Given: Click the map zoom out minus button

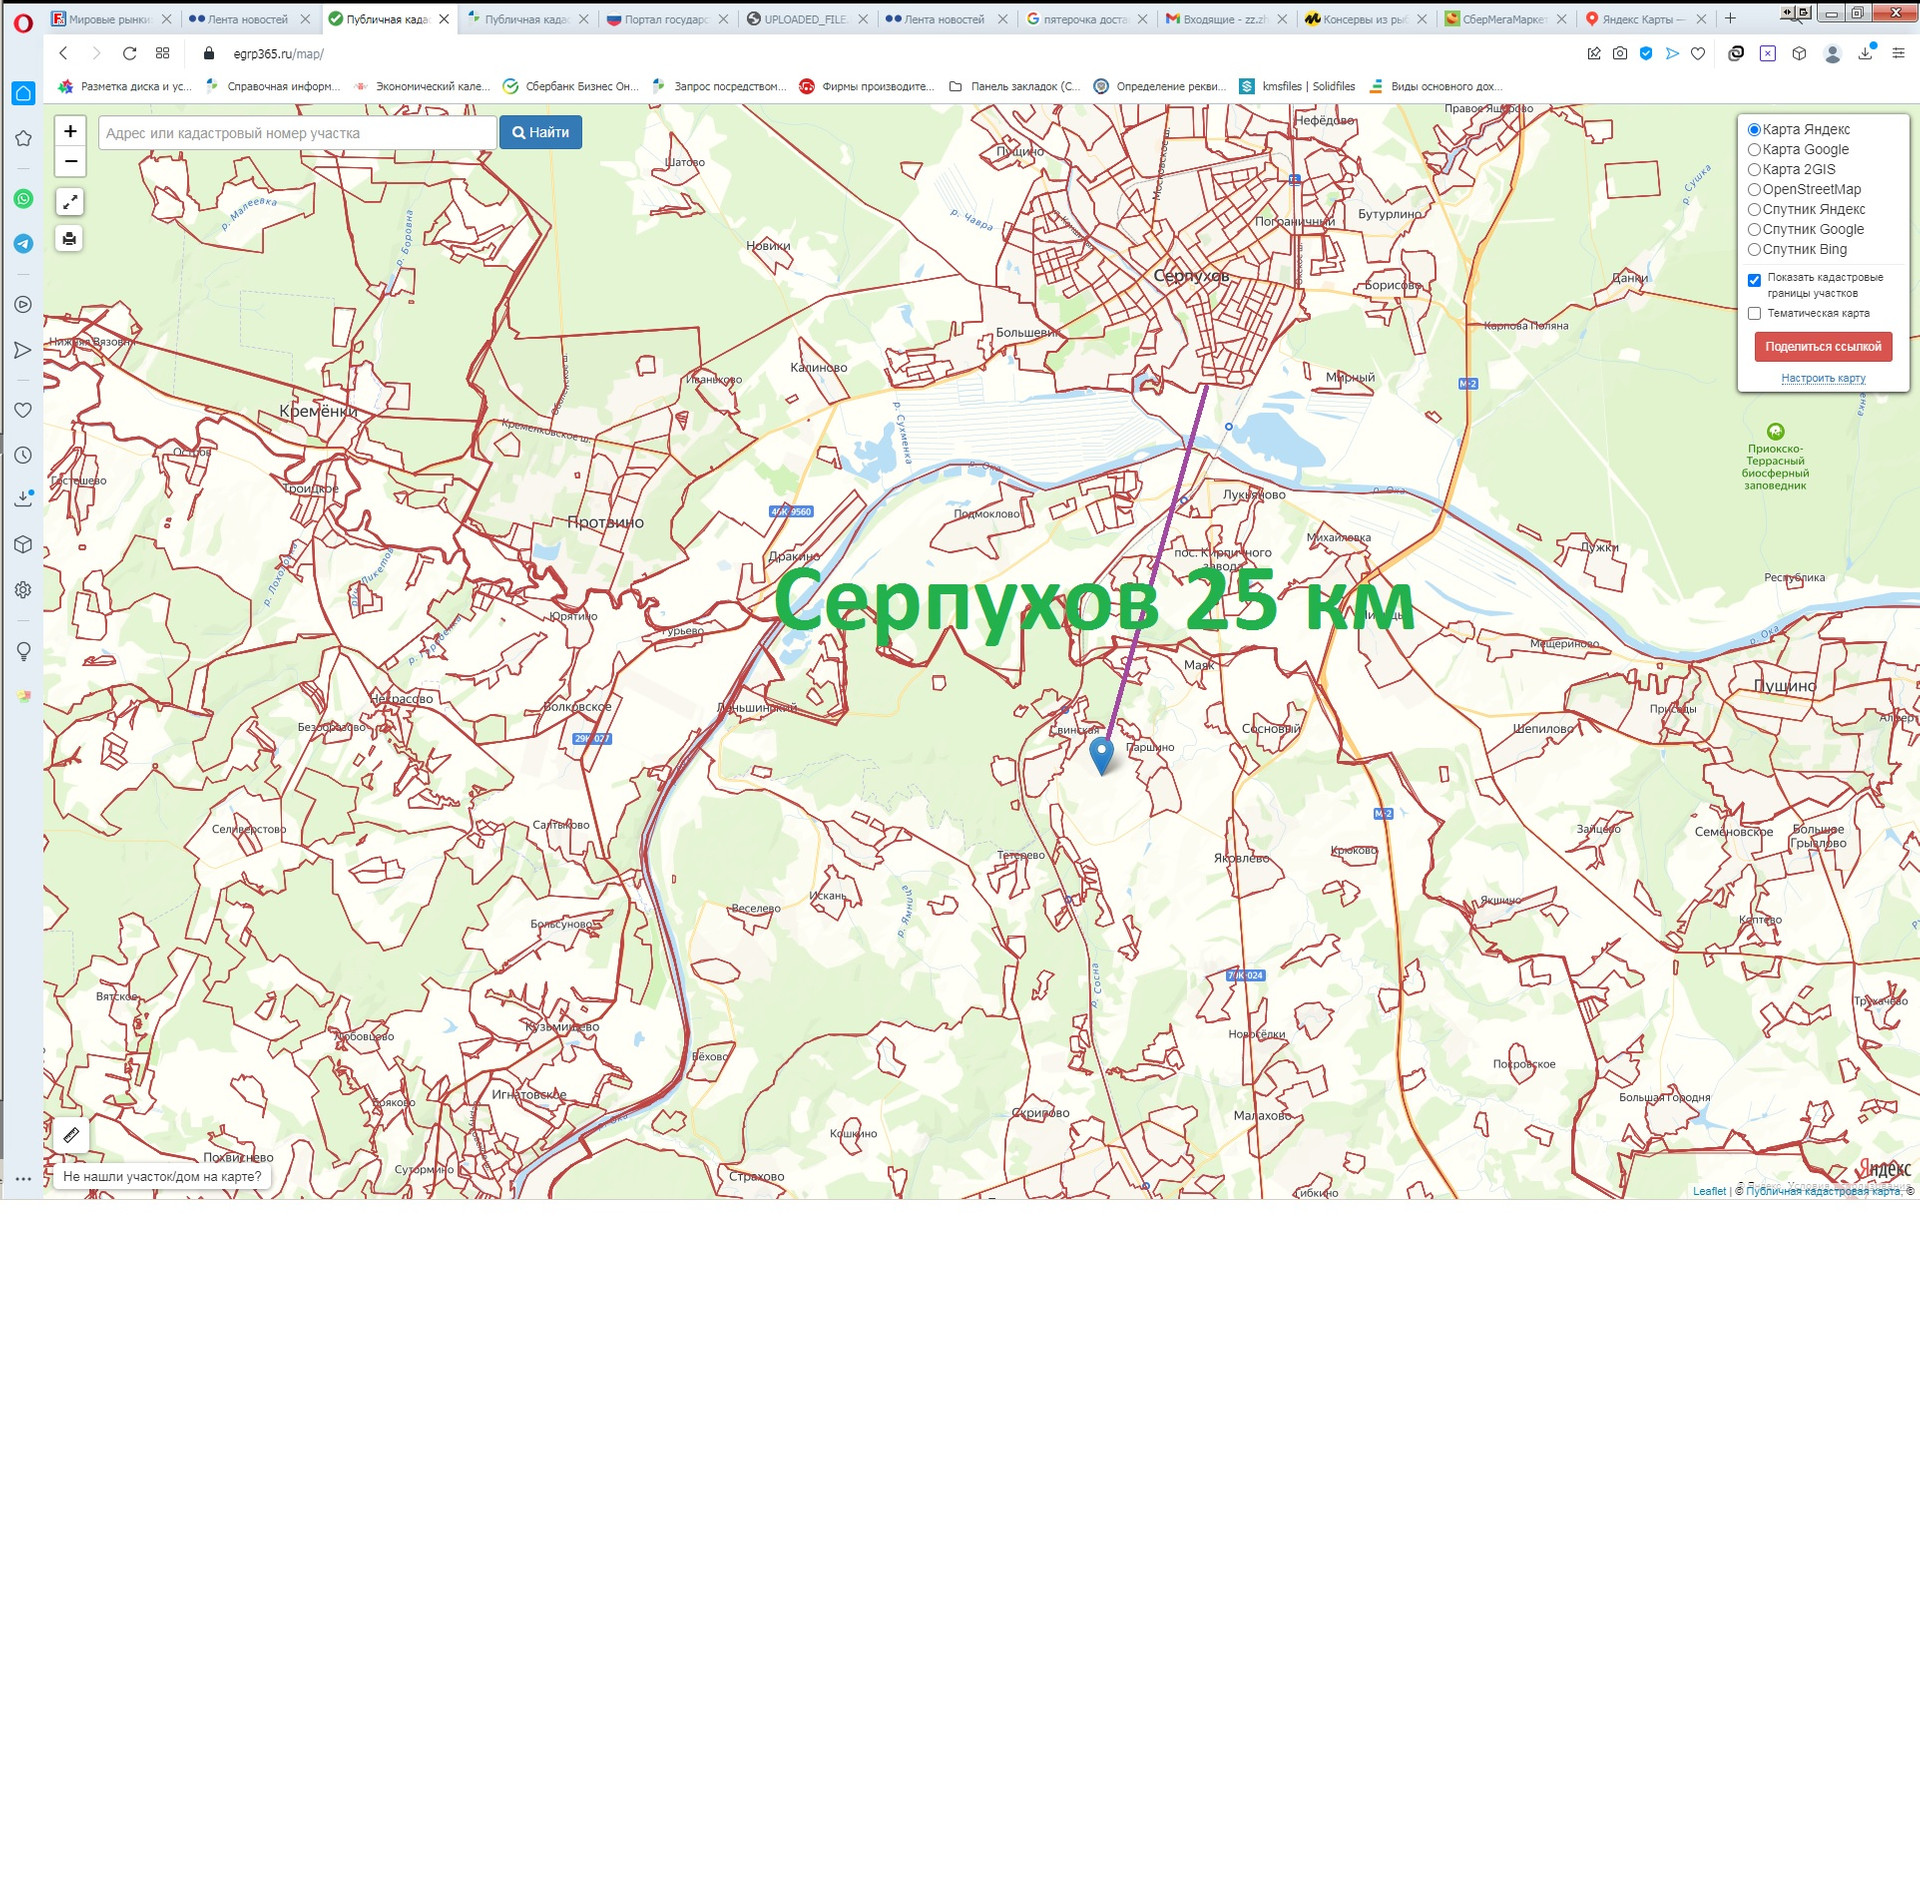Looking at the screenshot, I should pos(70,161).
